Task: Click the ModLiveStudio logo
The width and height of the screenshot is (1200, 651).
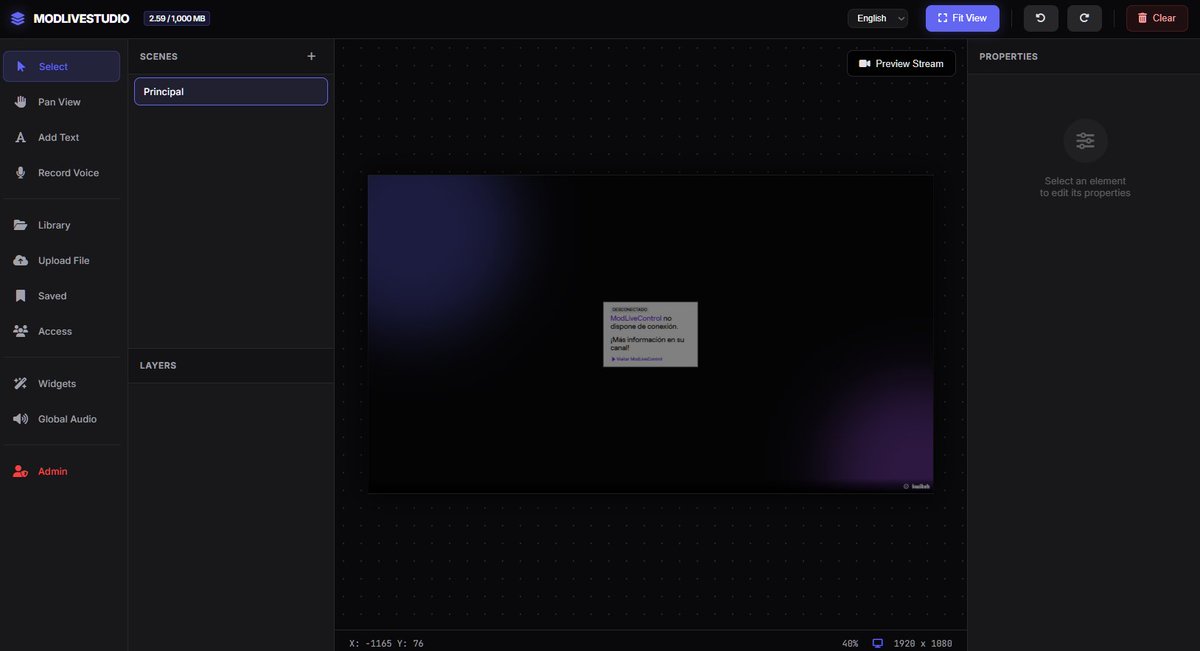Action: pos(70,18)
